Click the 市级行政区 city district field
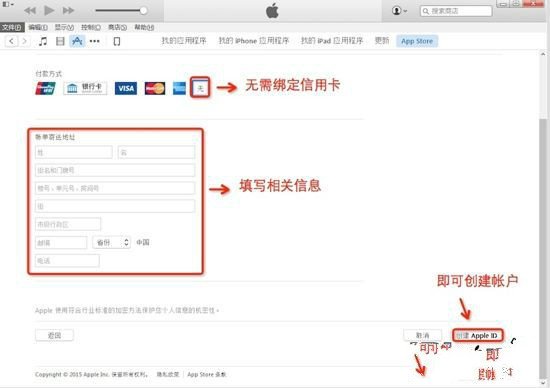This screenshot has height=388, width=550. point(68,224)
